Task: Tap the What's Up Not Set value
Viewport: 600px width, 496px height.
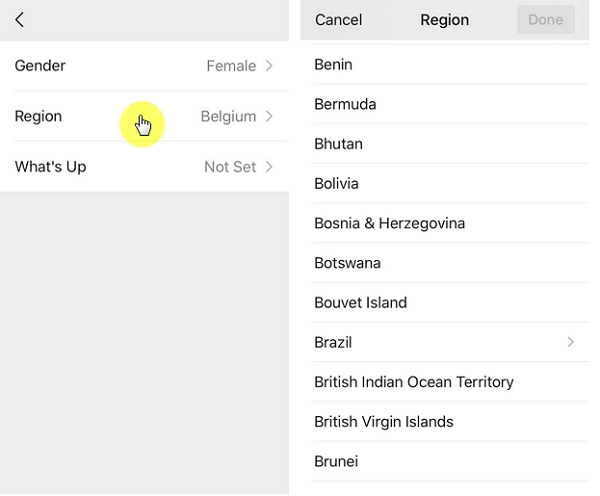Action: click(230, 167)
